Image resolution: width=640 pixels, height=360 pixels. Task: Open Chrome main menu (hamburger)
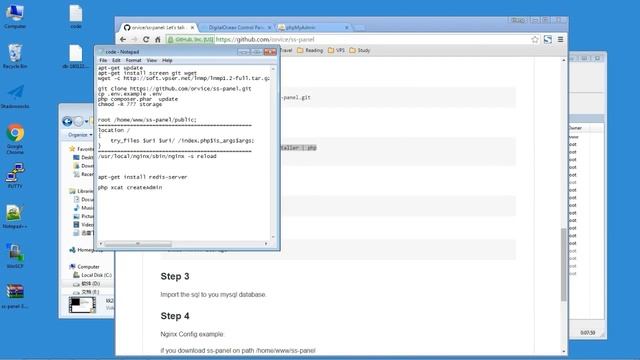coord(560,40)
